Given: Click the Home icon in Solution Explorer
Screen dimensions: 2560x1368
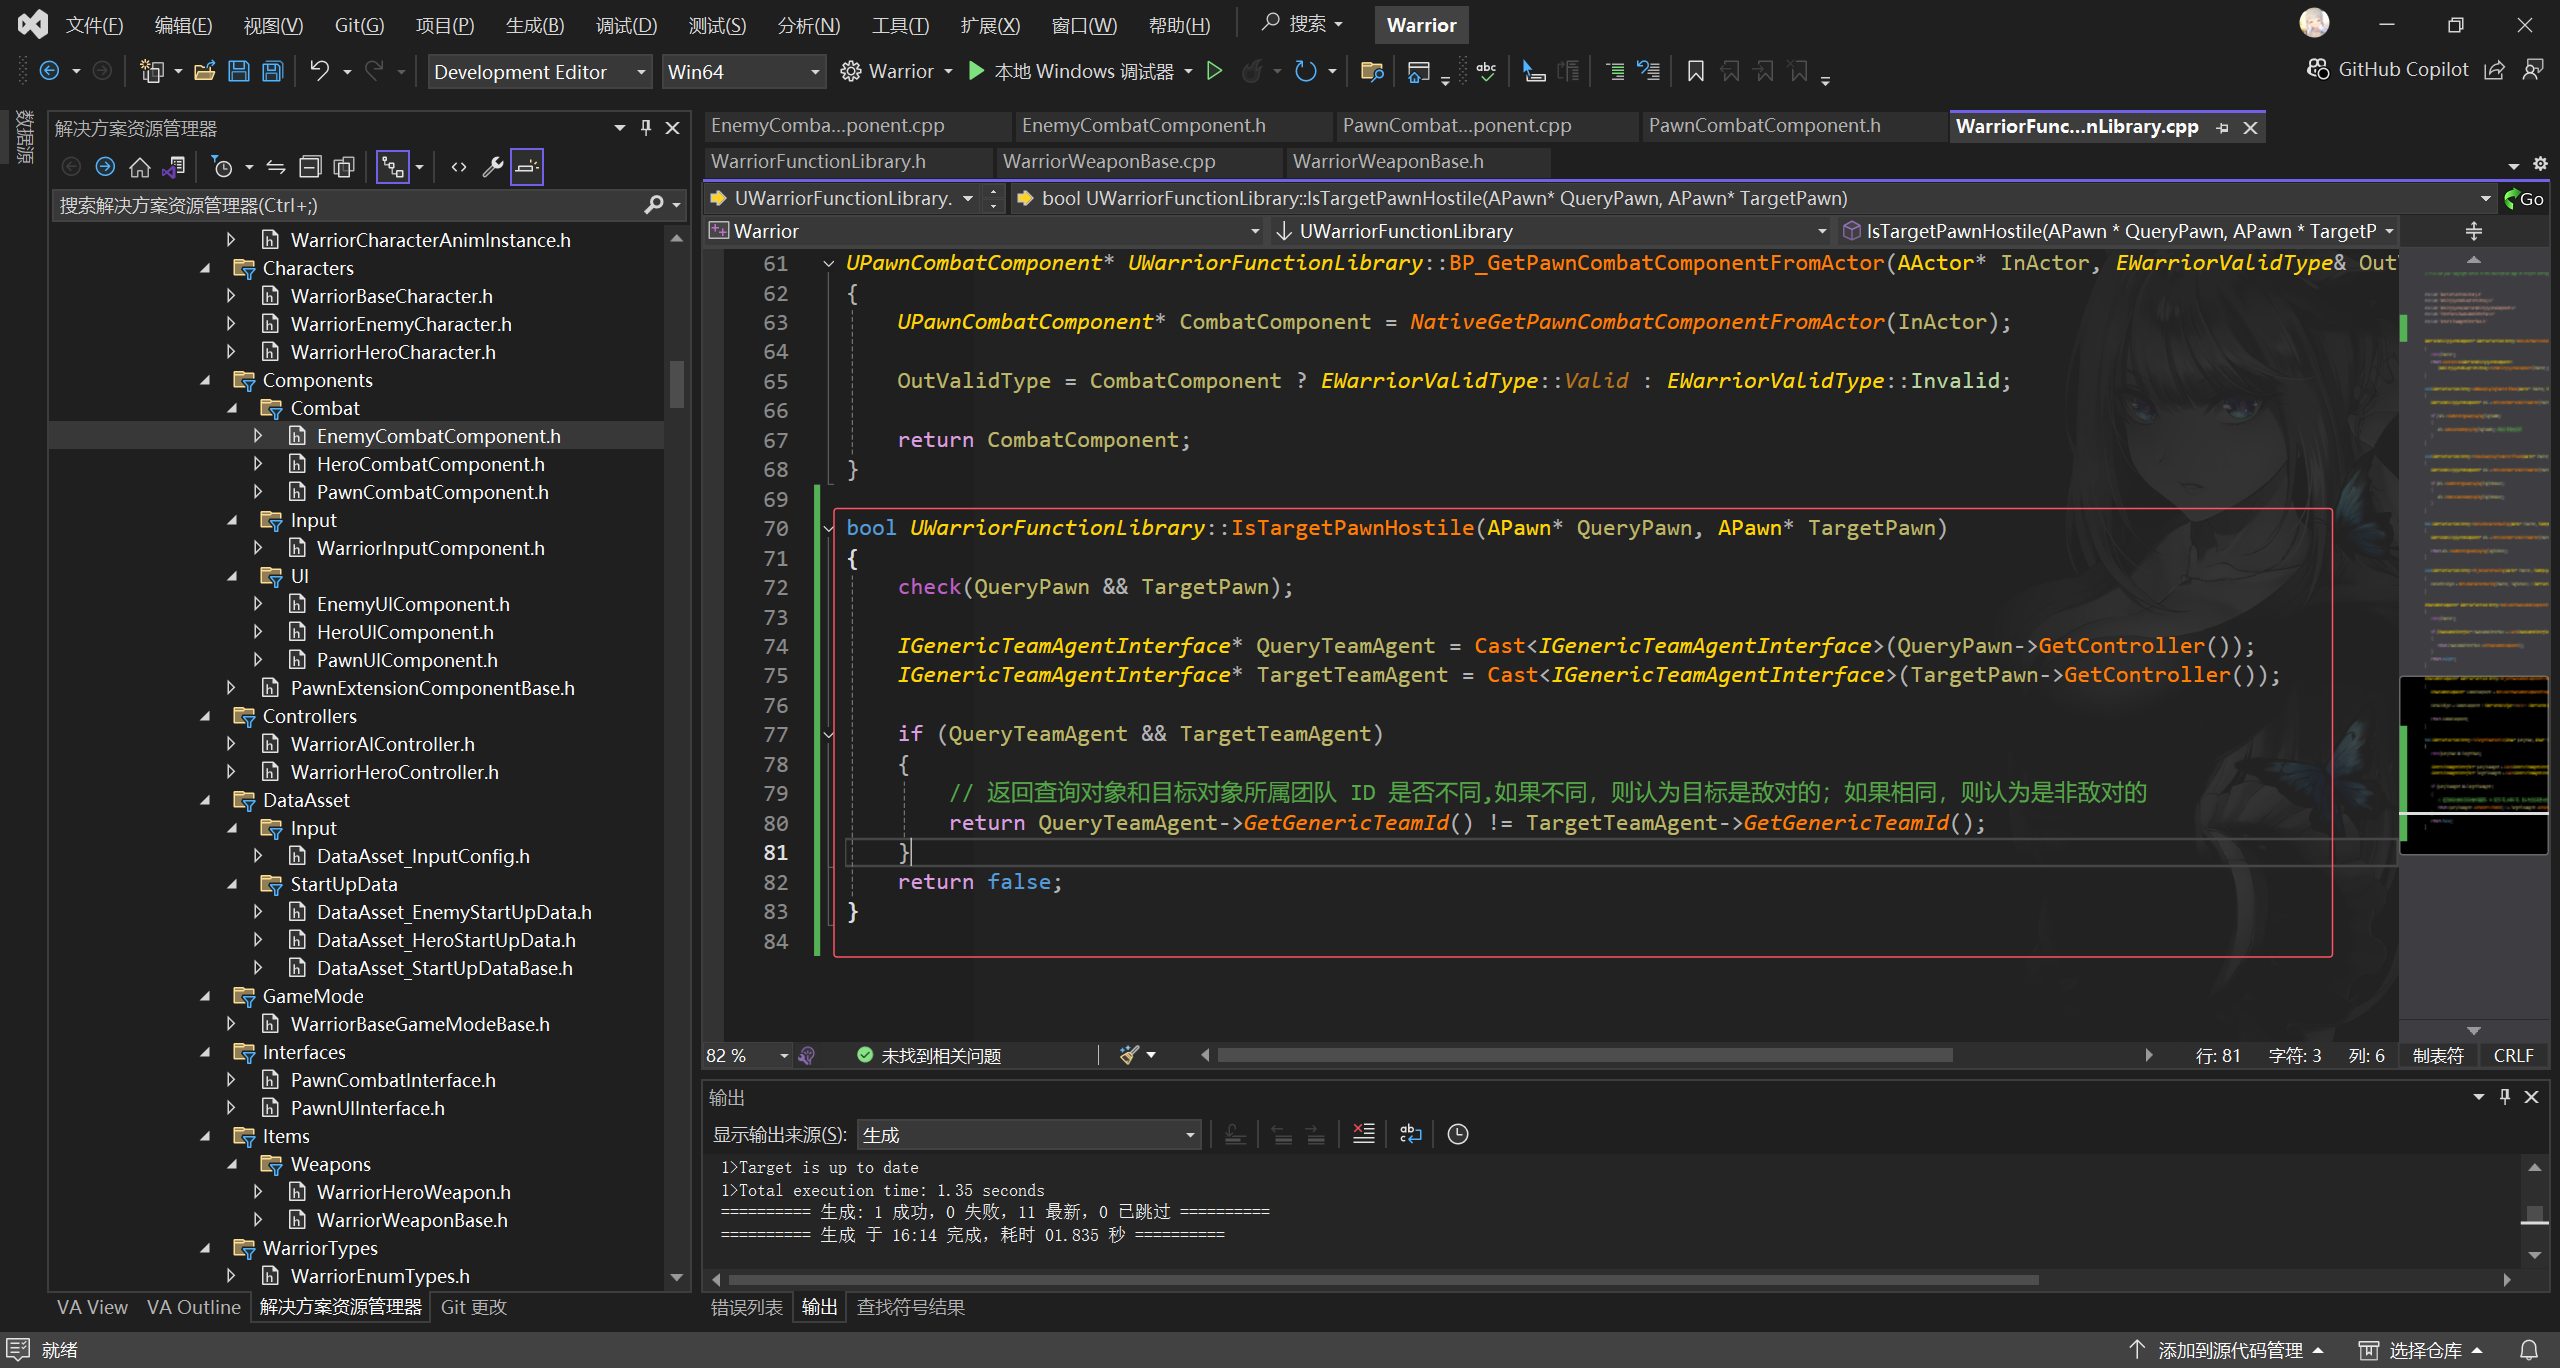Looking at the screenshot, I should point(140,167).
